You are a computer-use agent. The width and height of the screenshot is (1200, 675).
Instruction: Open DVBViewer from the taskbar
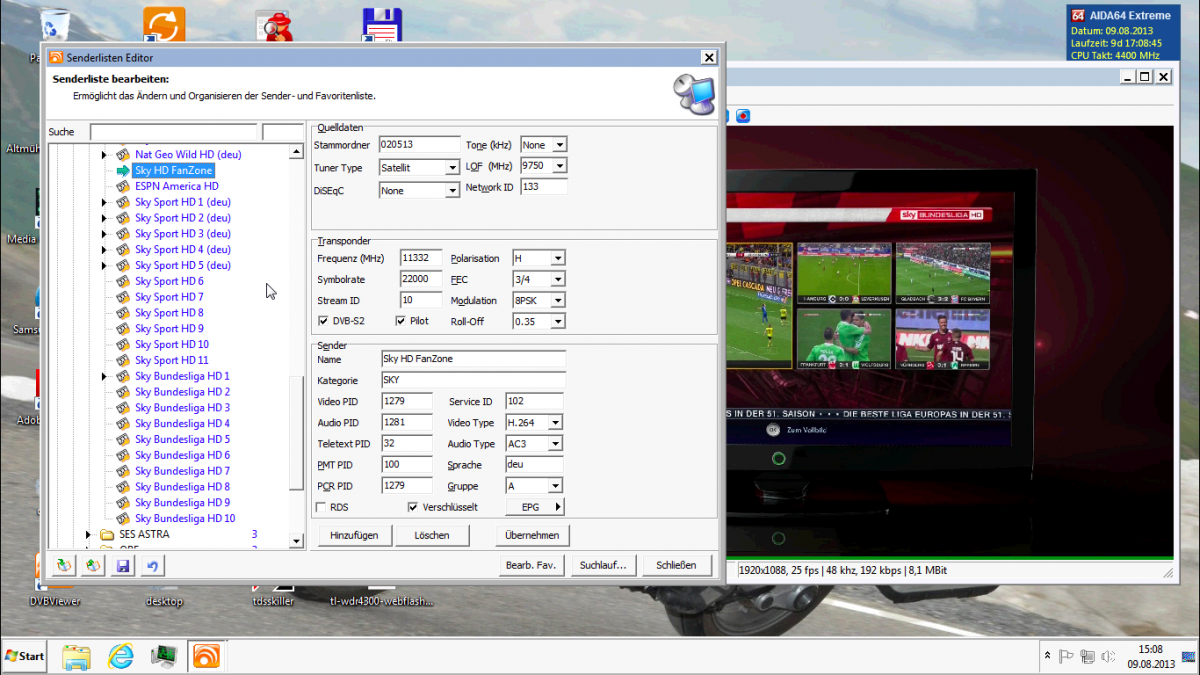click(207, 656)
